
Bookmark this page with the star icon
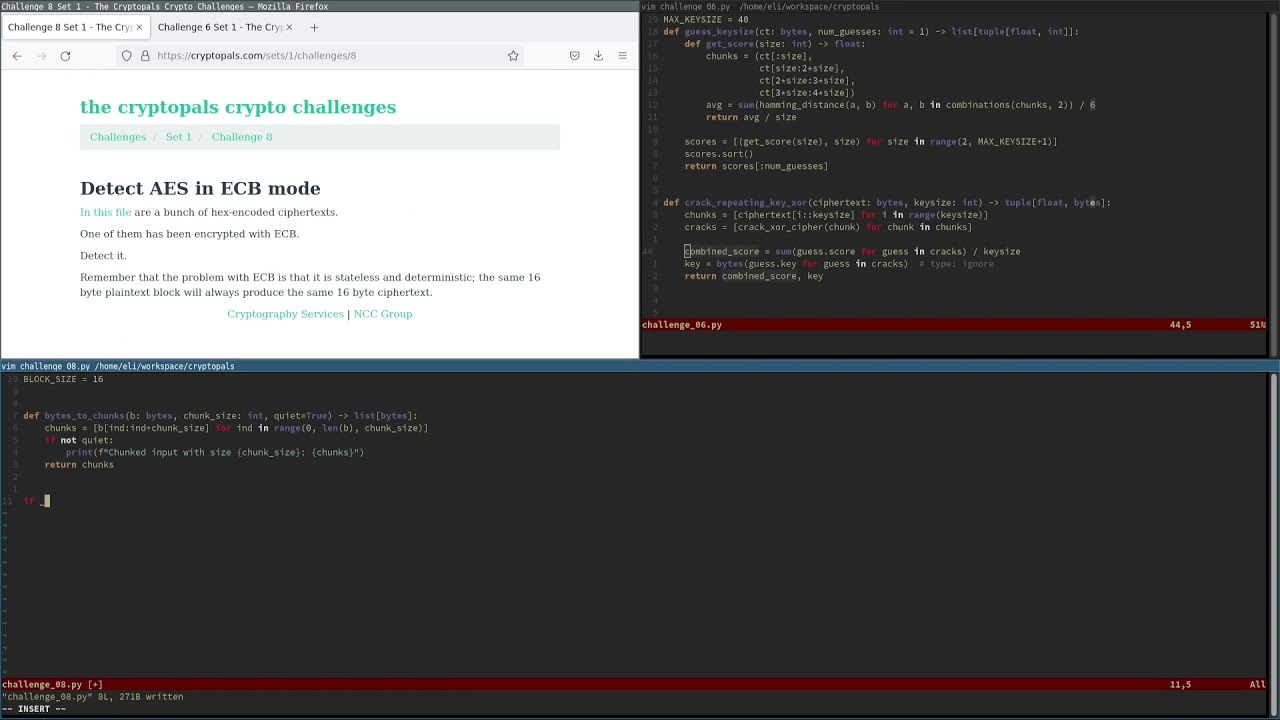coord(513,56)
